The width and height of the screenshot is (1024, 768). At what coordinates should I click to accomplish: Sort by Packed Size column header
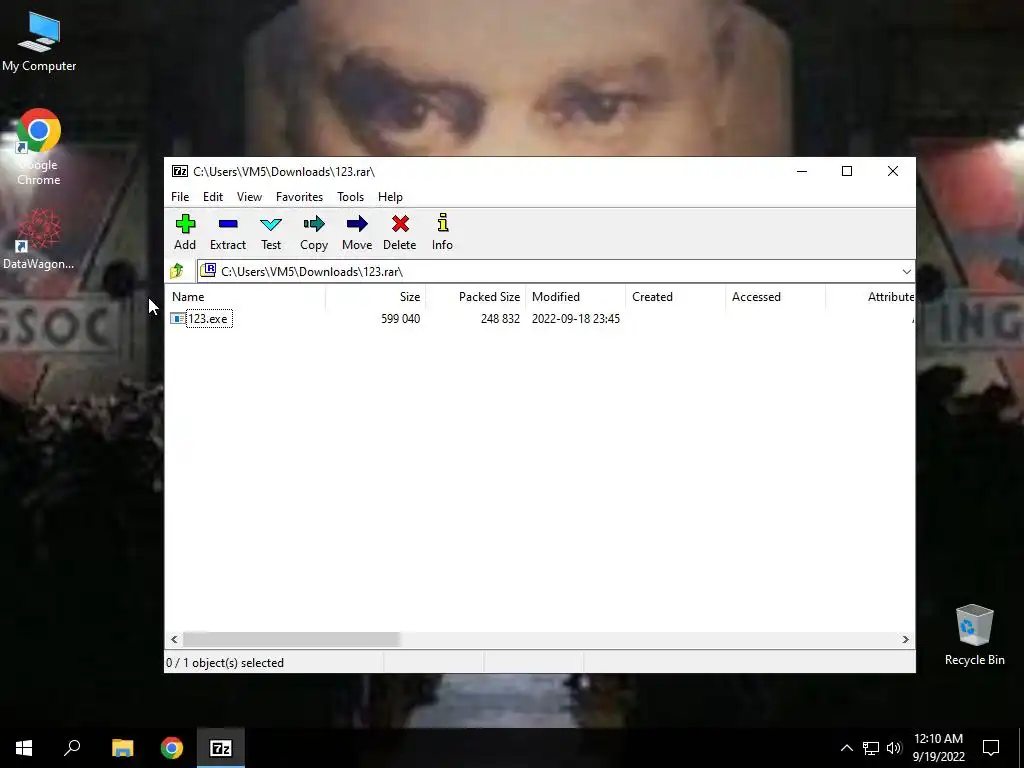coord(475,296)
